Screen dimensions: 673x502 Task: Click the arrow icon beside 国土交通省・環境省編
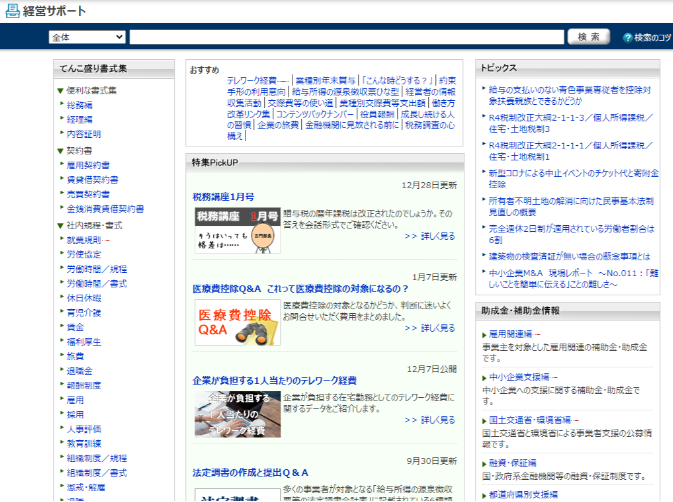coord(575,419)
